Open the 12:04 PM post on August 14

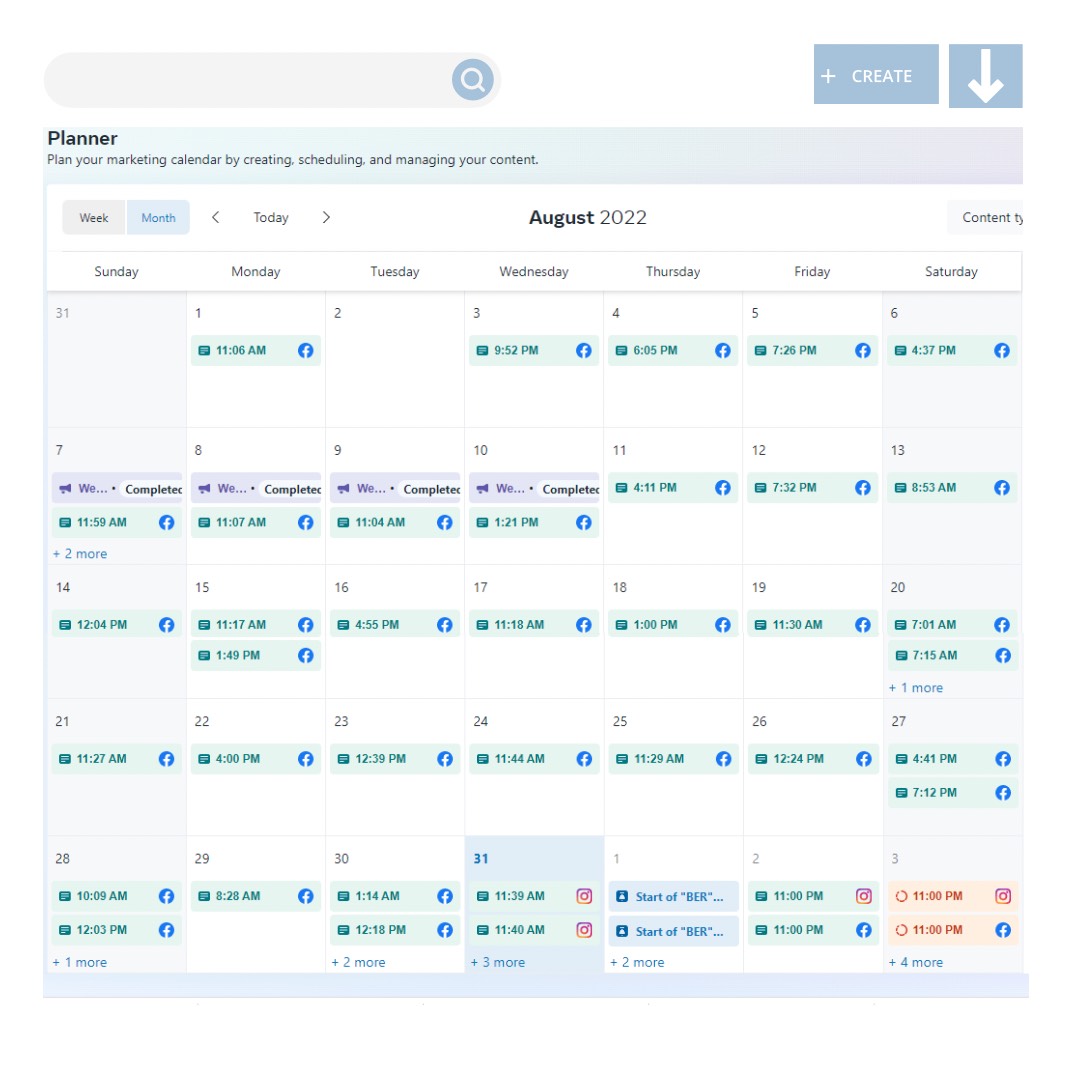click(x=117, y=625)
